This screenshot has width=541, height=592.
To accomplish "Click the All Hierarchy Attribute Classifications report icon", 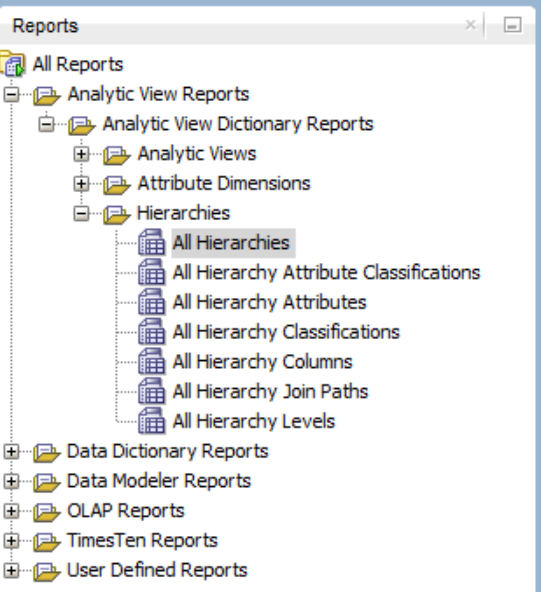I will click(x=151, y=272).
